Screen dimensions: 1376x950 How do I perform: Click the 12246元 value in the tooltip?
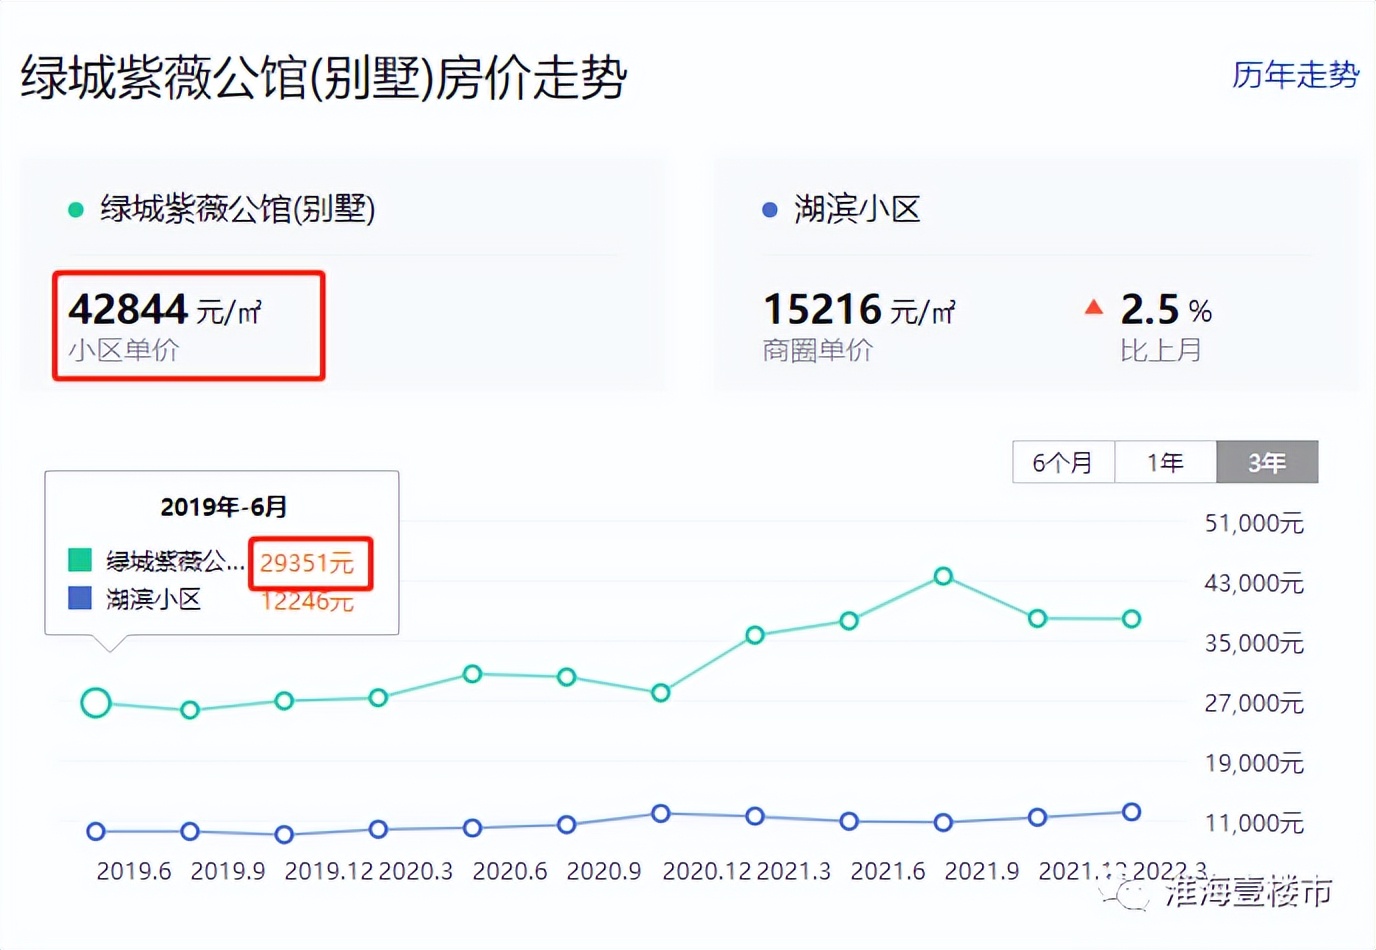307,601
